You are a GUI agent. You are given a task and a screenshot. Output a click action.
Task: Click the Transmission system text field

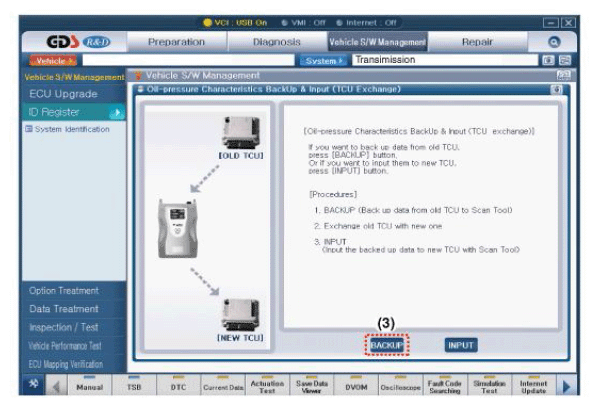445,60
